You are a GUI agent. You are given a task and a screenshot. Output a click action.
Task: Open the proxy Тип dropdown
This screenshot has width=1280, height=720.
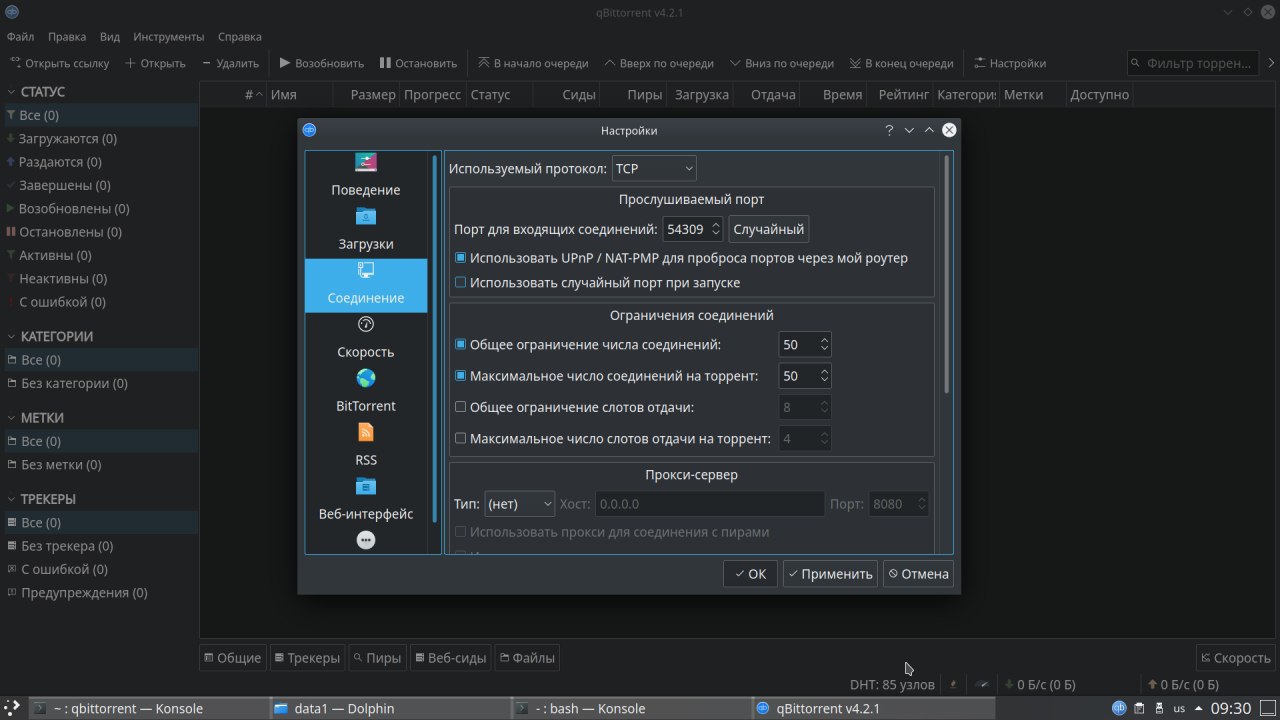tap(519, 504)
